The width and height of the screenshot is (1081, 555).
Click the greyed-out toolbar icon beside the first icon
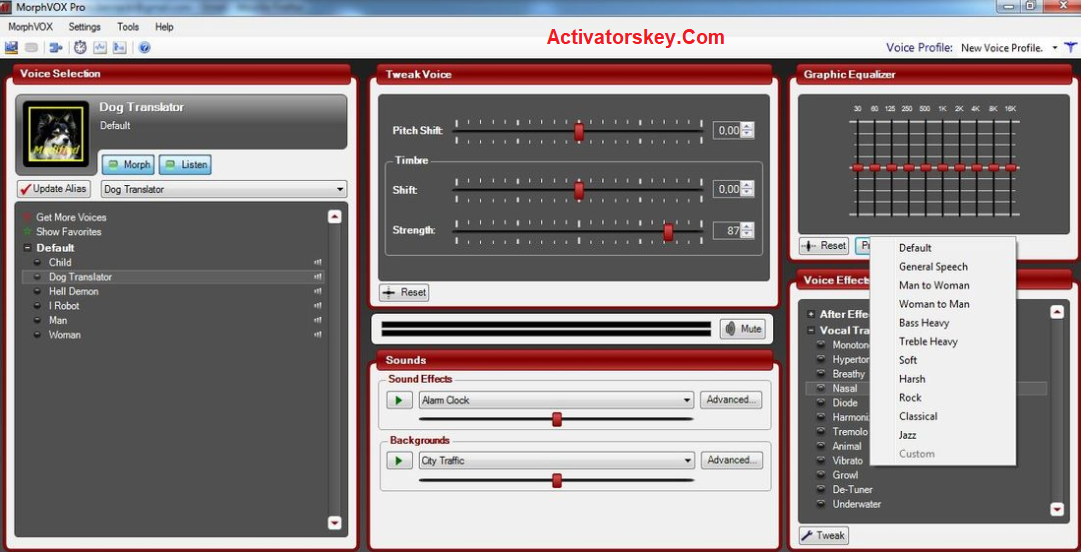coord(31,48)
